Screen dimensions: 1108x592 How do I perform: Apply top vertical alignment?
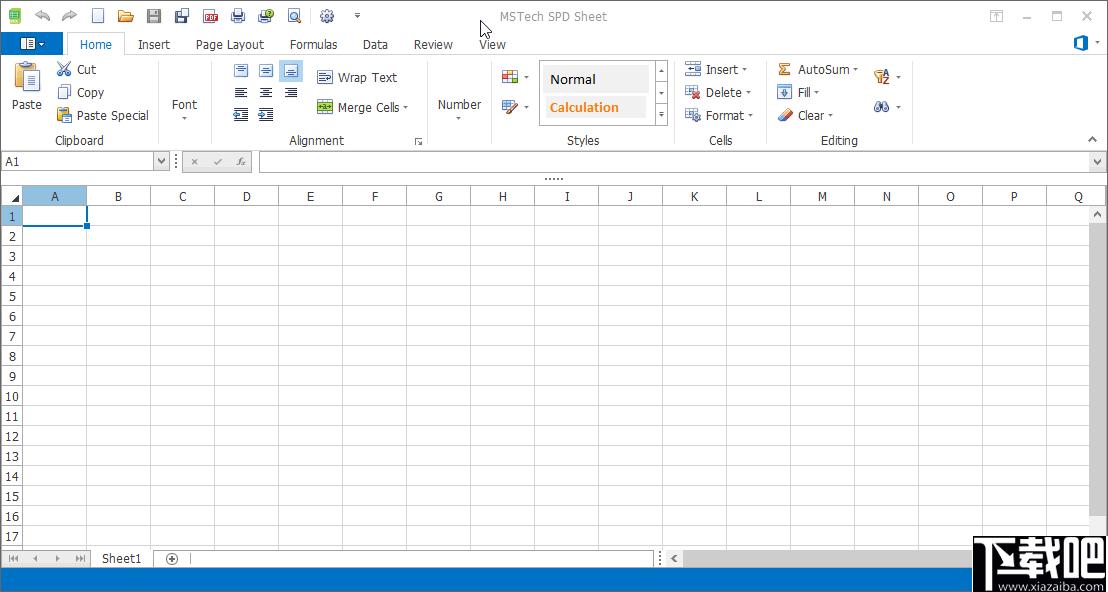[x=241, y=70]
